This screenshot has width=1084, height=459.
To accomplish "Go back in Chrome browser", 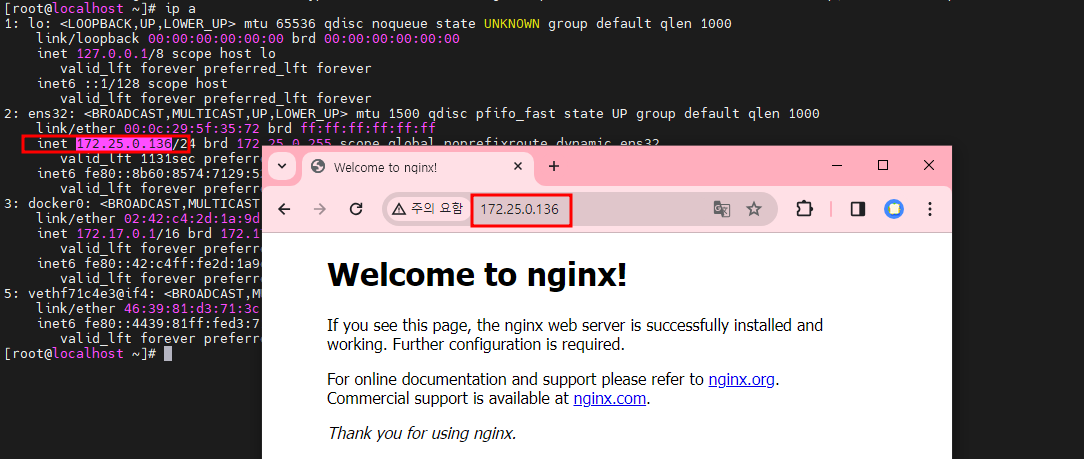I will click(284, 209).
